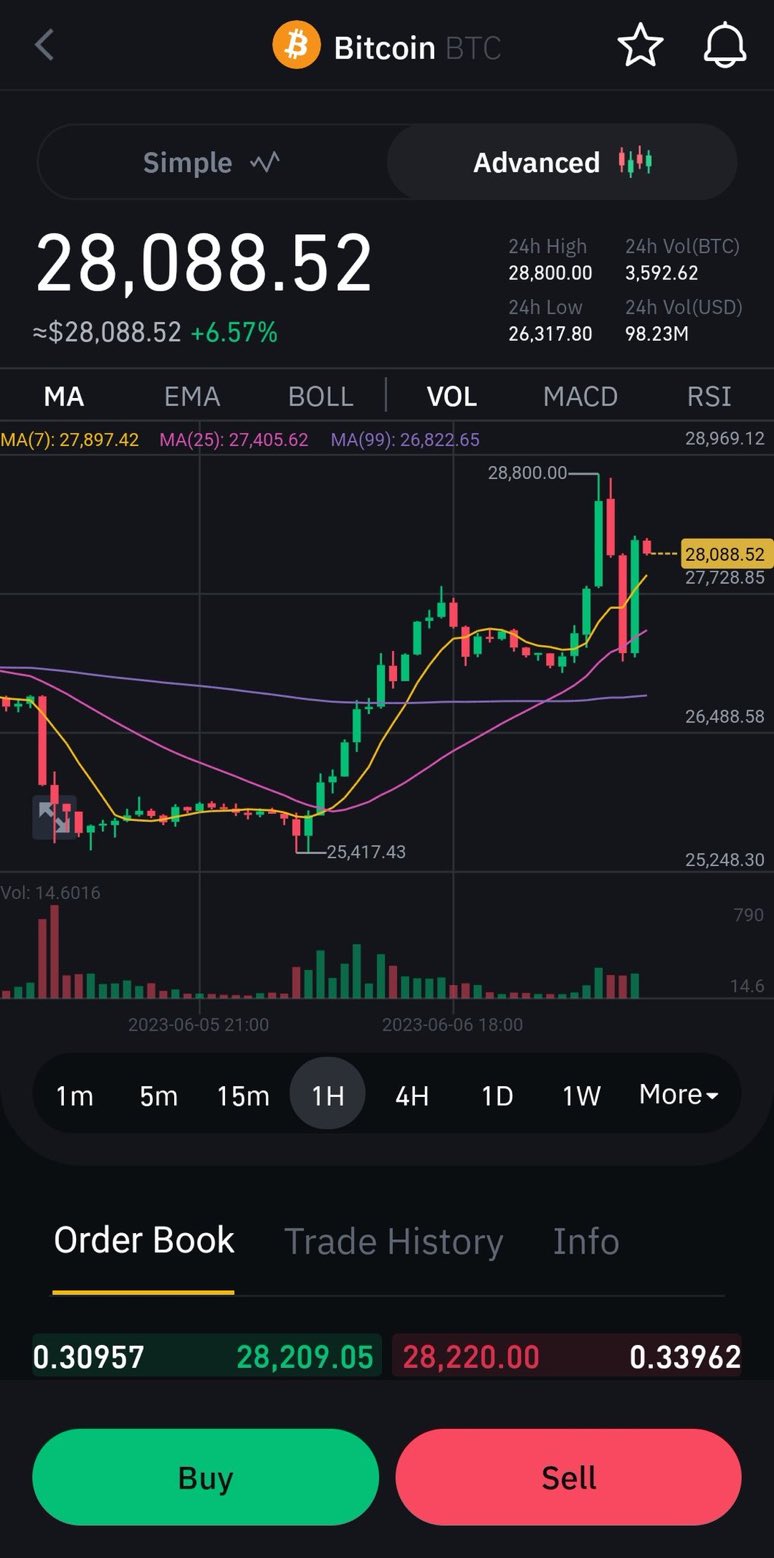
Task: Tap the 2023-06-06 18:00 time label
Action: click(x=452, y=1025)
